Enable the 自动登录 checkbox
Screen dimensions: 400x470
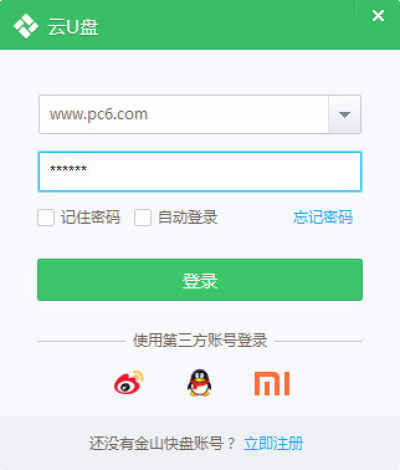143,217
